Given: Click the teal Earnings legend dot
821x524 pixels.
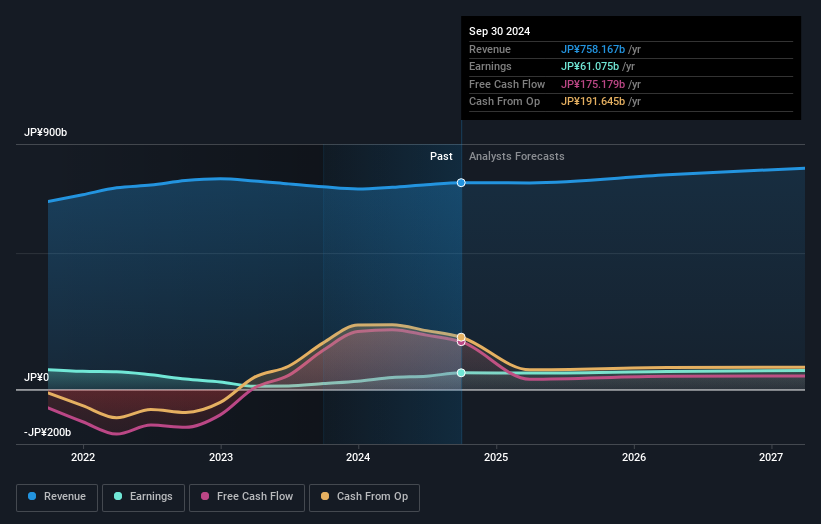Looking at the screenshot, I should click(x=118, y=496).
